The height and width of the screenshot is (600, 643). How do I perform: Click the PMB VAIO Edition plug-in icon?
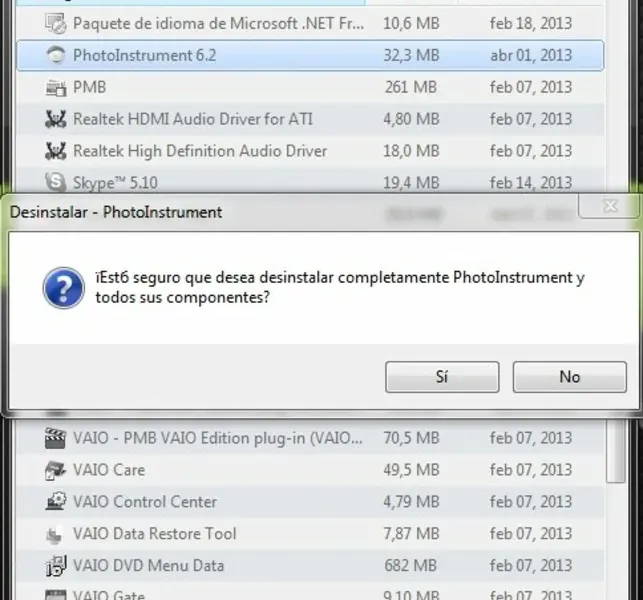(56, 438)
